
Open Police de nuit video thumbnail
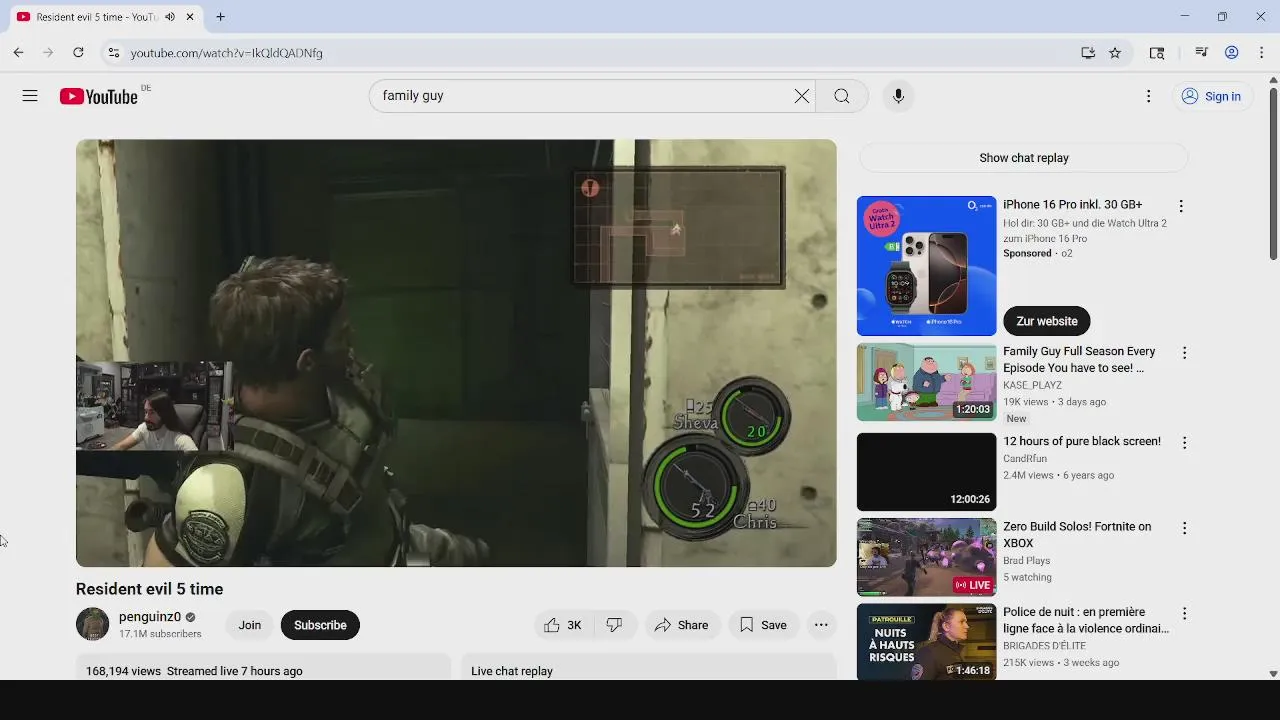coord(926,642)
